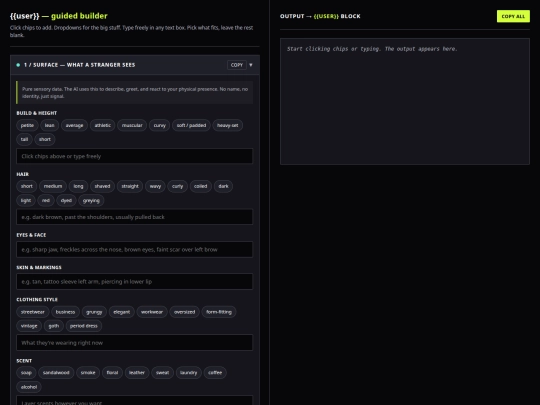
Task: Add the short hair chip
Action: click(x=27, y=186)
